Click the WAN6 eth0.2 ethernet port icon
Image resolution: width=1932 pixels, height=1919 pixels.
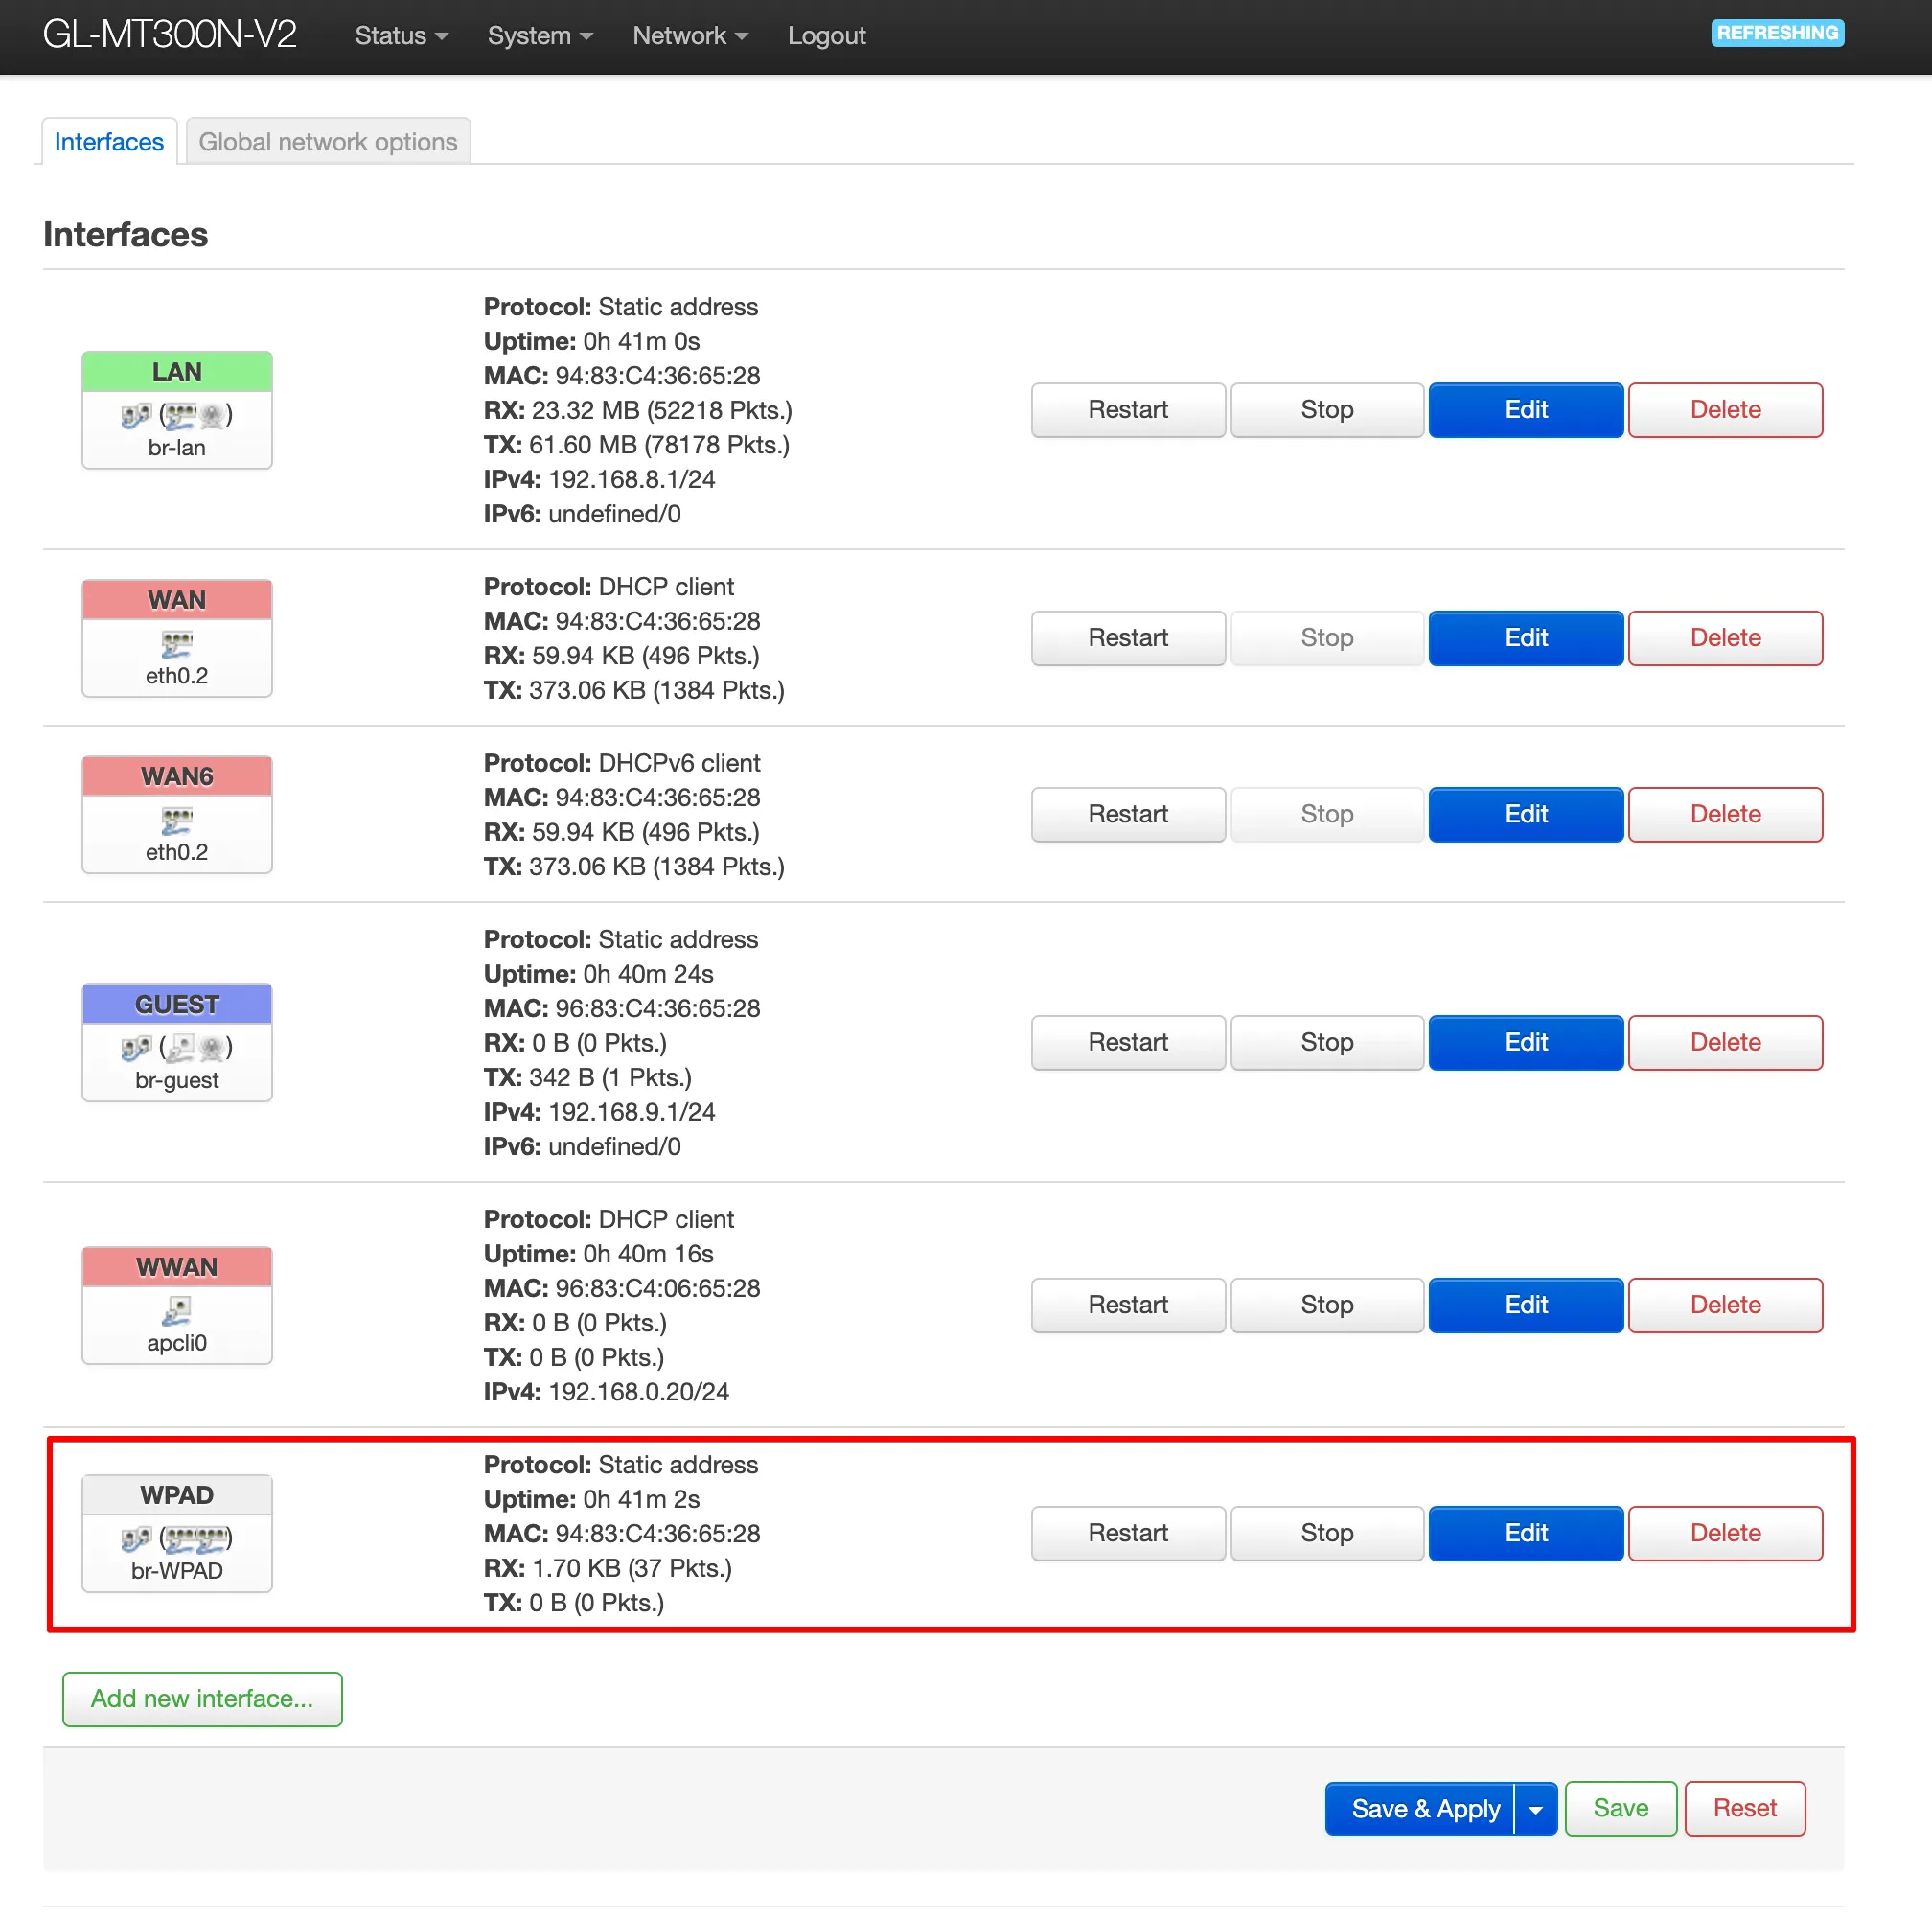click(177, 821)
